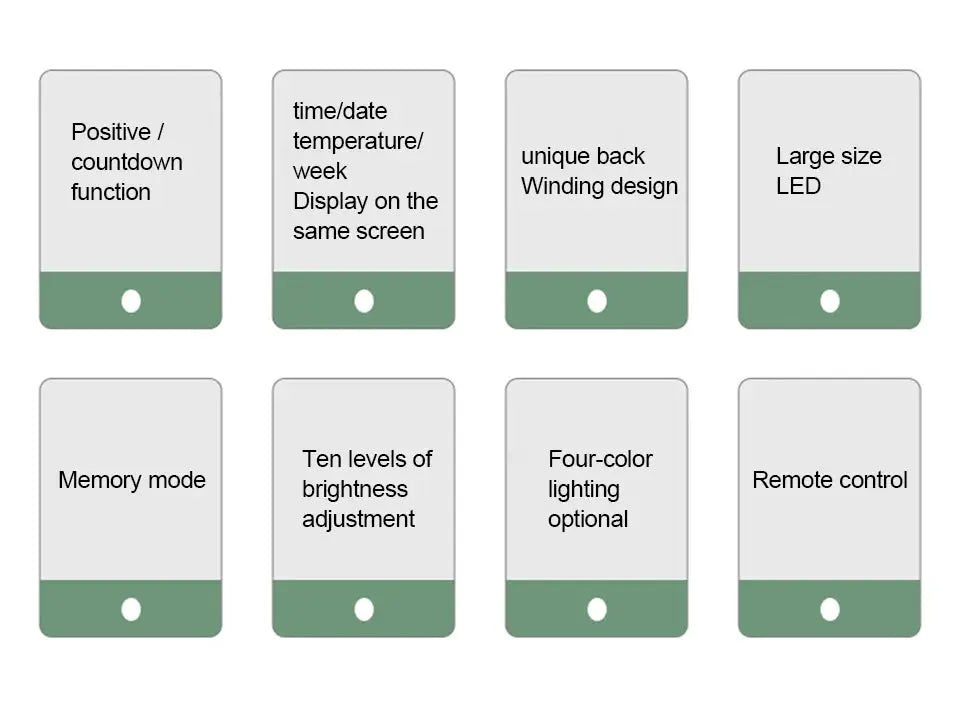Select the Positive / countdown function text
Screen dimensions: 960x703
pyautogui.click(x=127, y=162)
